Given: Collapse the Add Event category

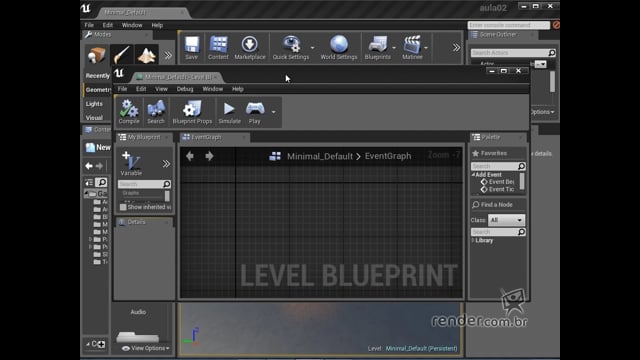Looking at the screenshot, I should (473, 175).
